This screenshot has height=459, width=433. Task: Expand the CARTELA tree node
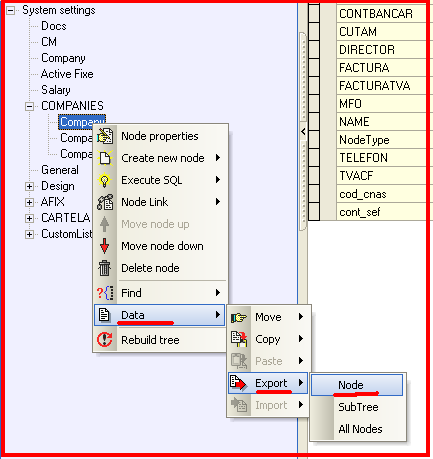click(x=29, y=218)
